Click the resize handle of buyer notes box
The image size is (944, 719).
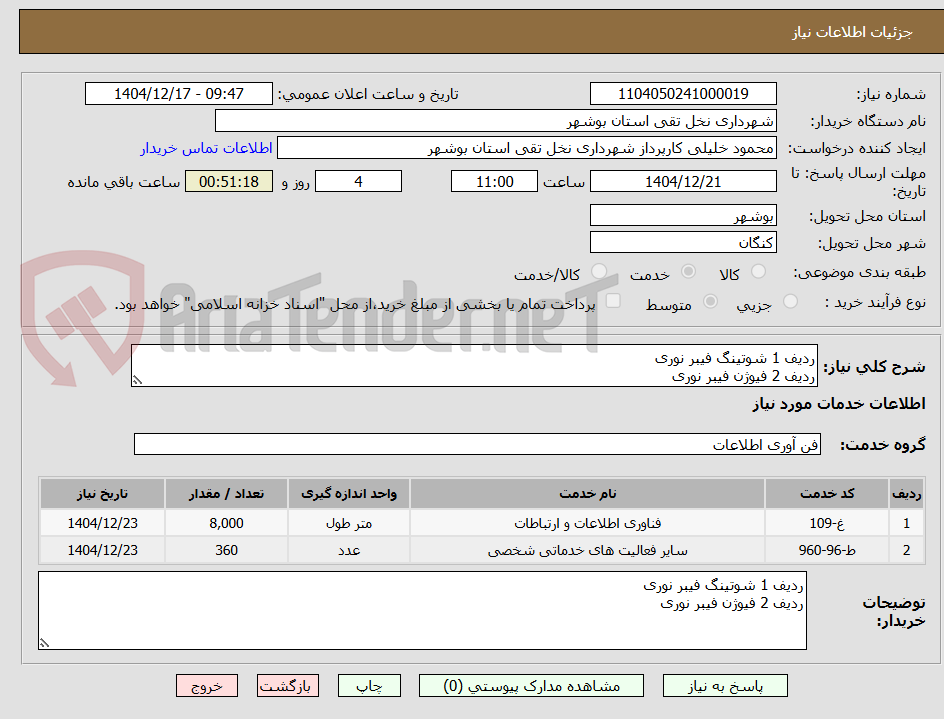[44, 643]
